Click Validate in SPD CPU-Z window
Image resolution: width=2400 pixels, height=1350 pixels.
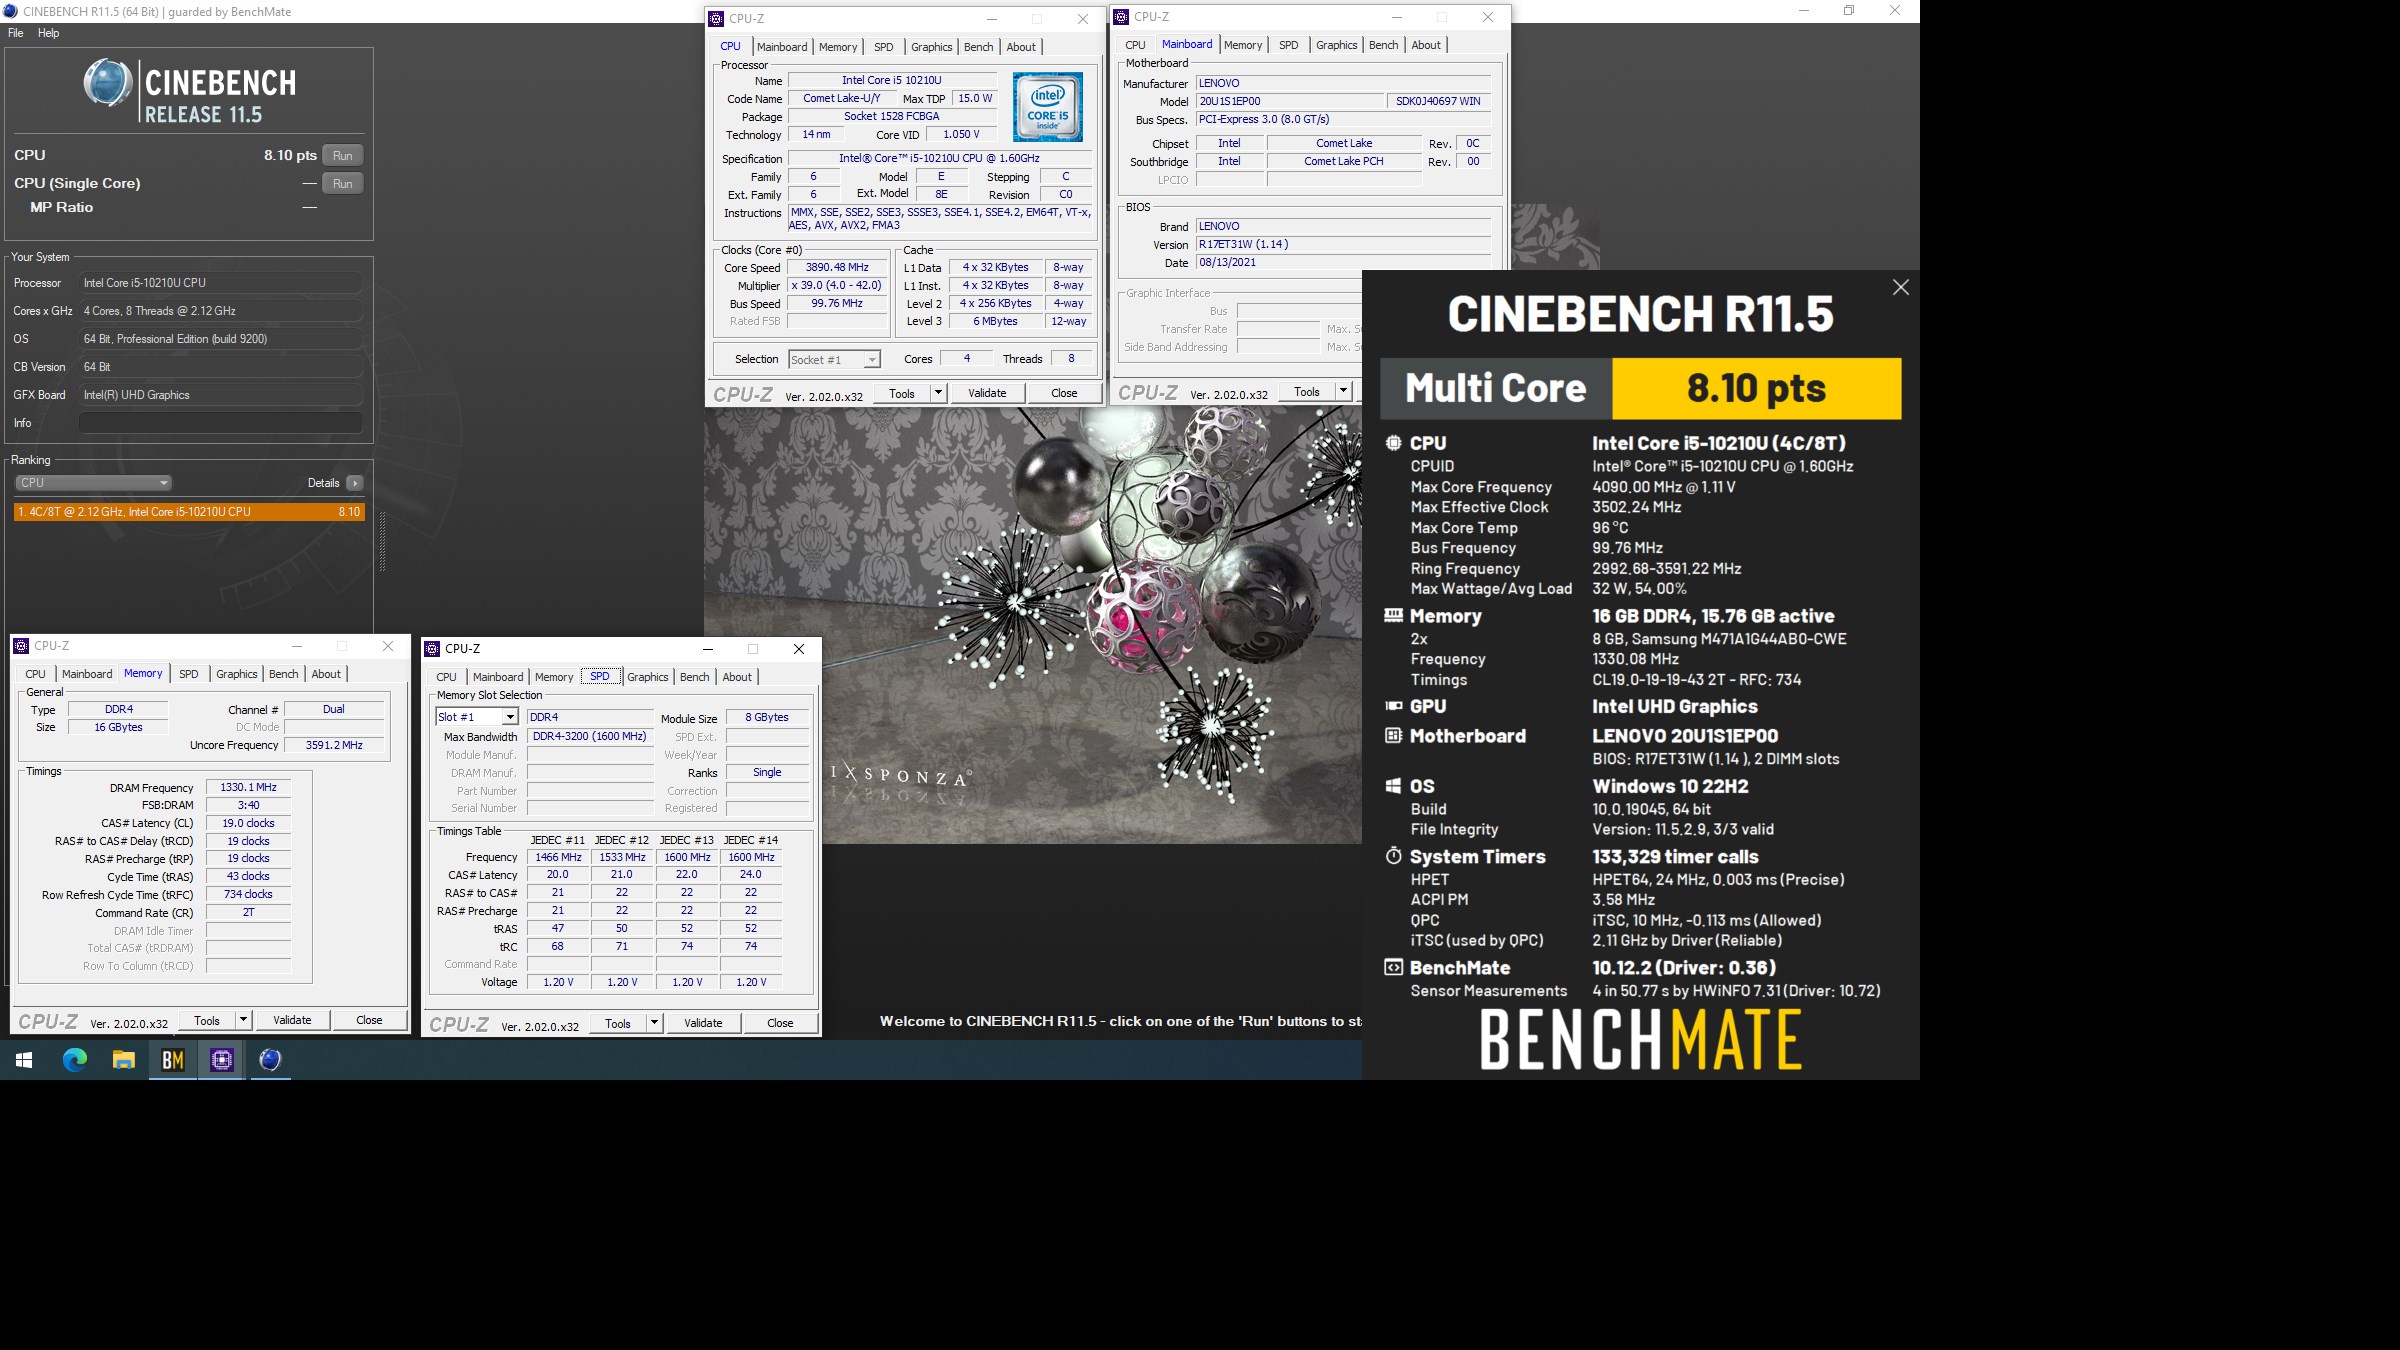pos(703,1023)
